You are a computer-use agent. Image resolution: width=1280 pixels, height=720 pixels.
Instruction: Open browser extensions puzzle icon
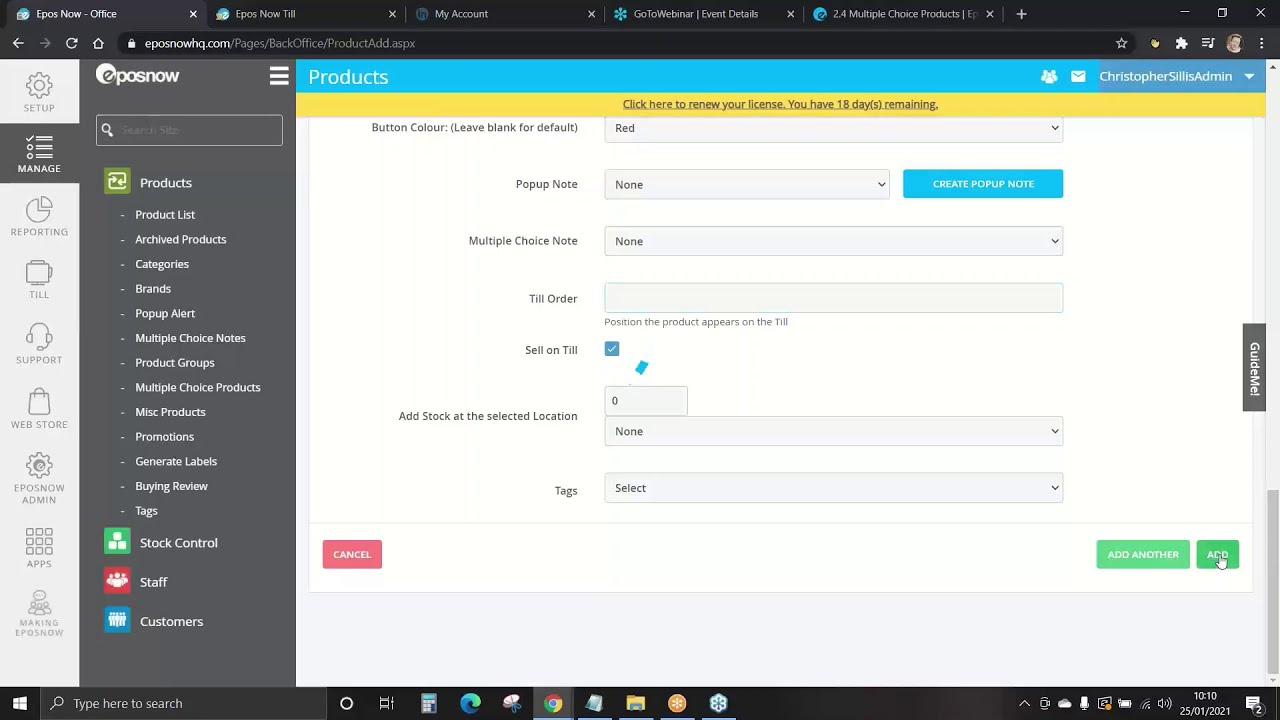[x=1181, y=43]
